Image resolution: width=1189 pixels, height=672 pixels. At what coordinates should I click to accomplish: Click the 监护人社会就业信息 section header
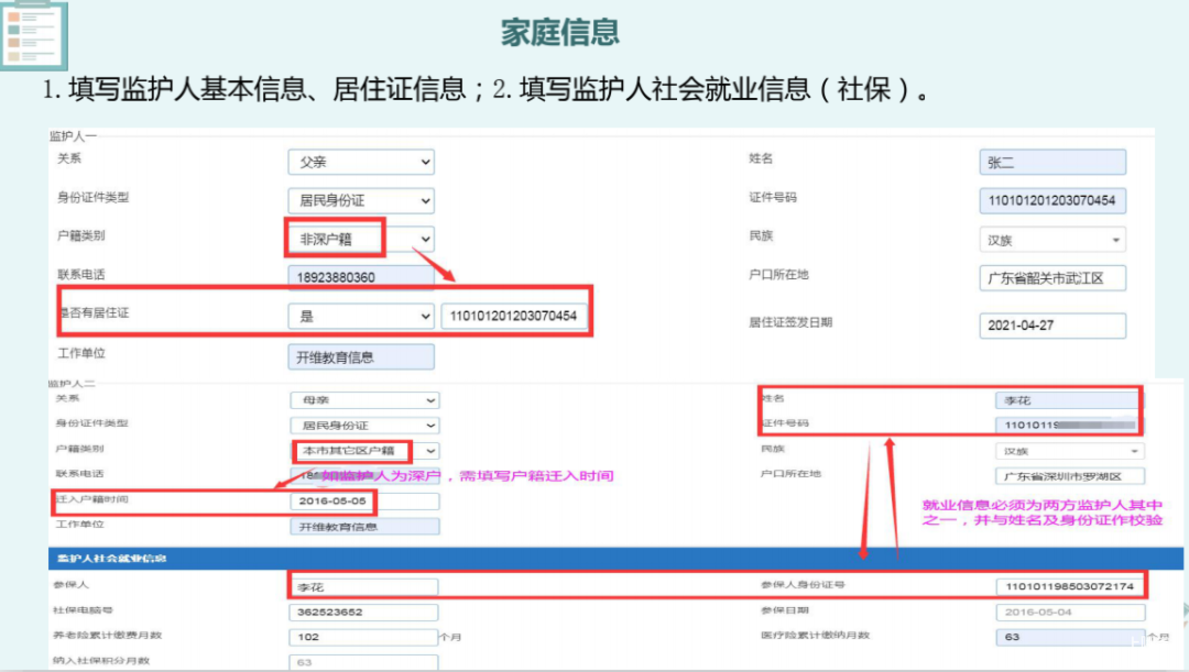tap(616, 558)
